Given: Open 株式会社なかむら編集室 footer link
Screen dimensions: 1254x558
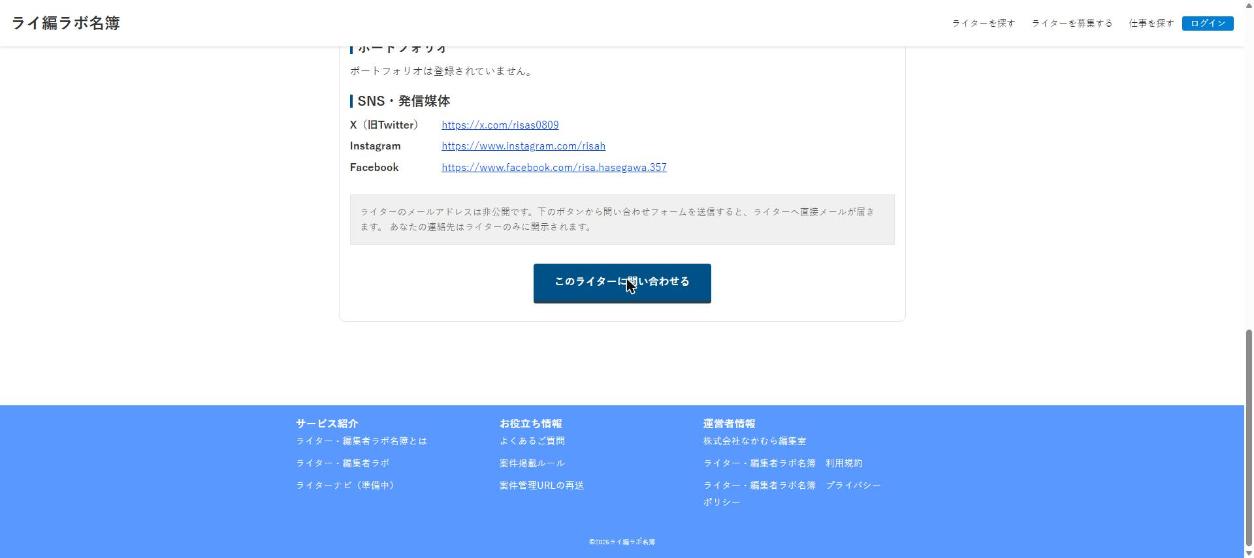Looking at the screenshot, I should tap(755, 441).
